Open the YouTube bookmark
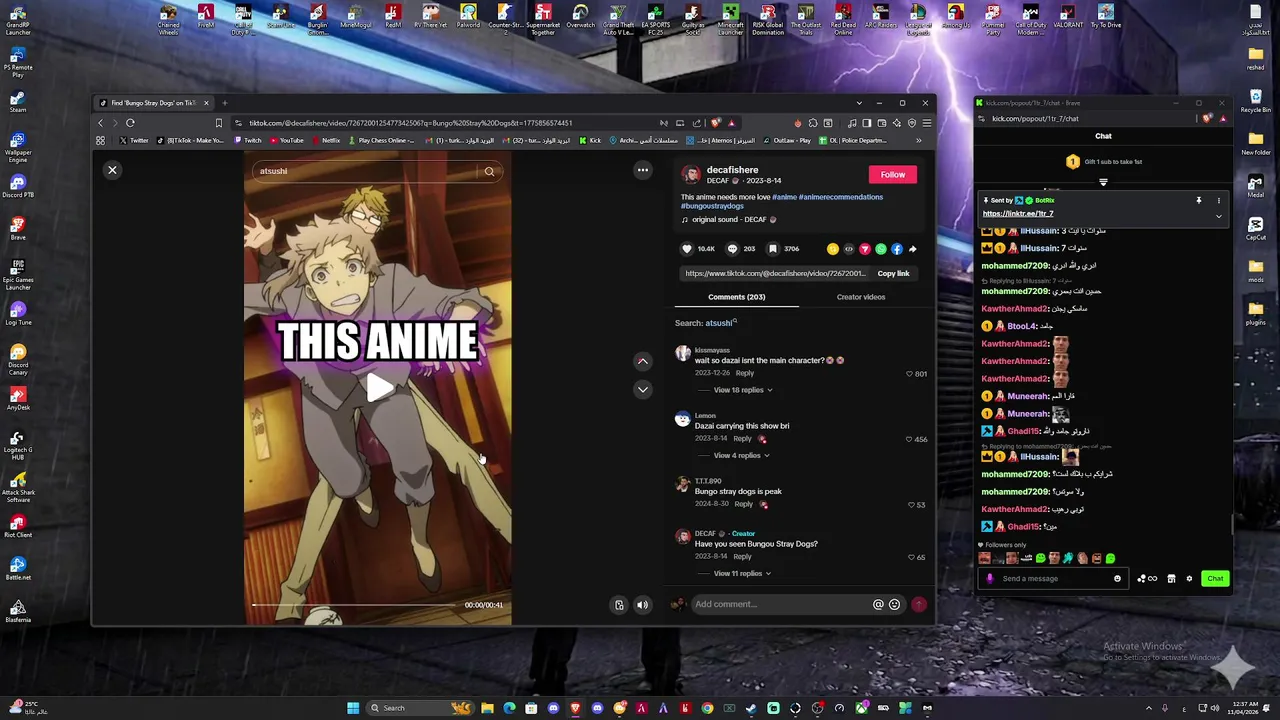Screen dimensions: 1280x720 [287, 141]
